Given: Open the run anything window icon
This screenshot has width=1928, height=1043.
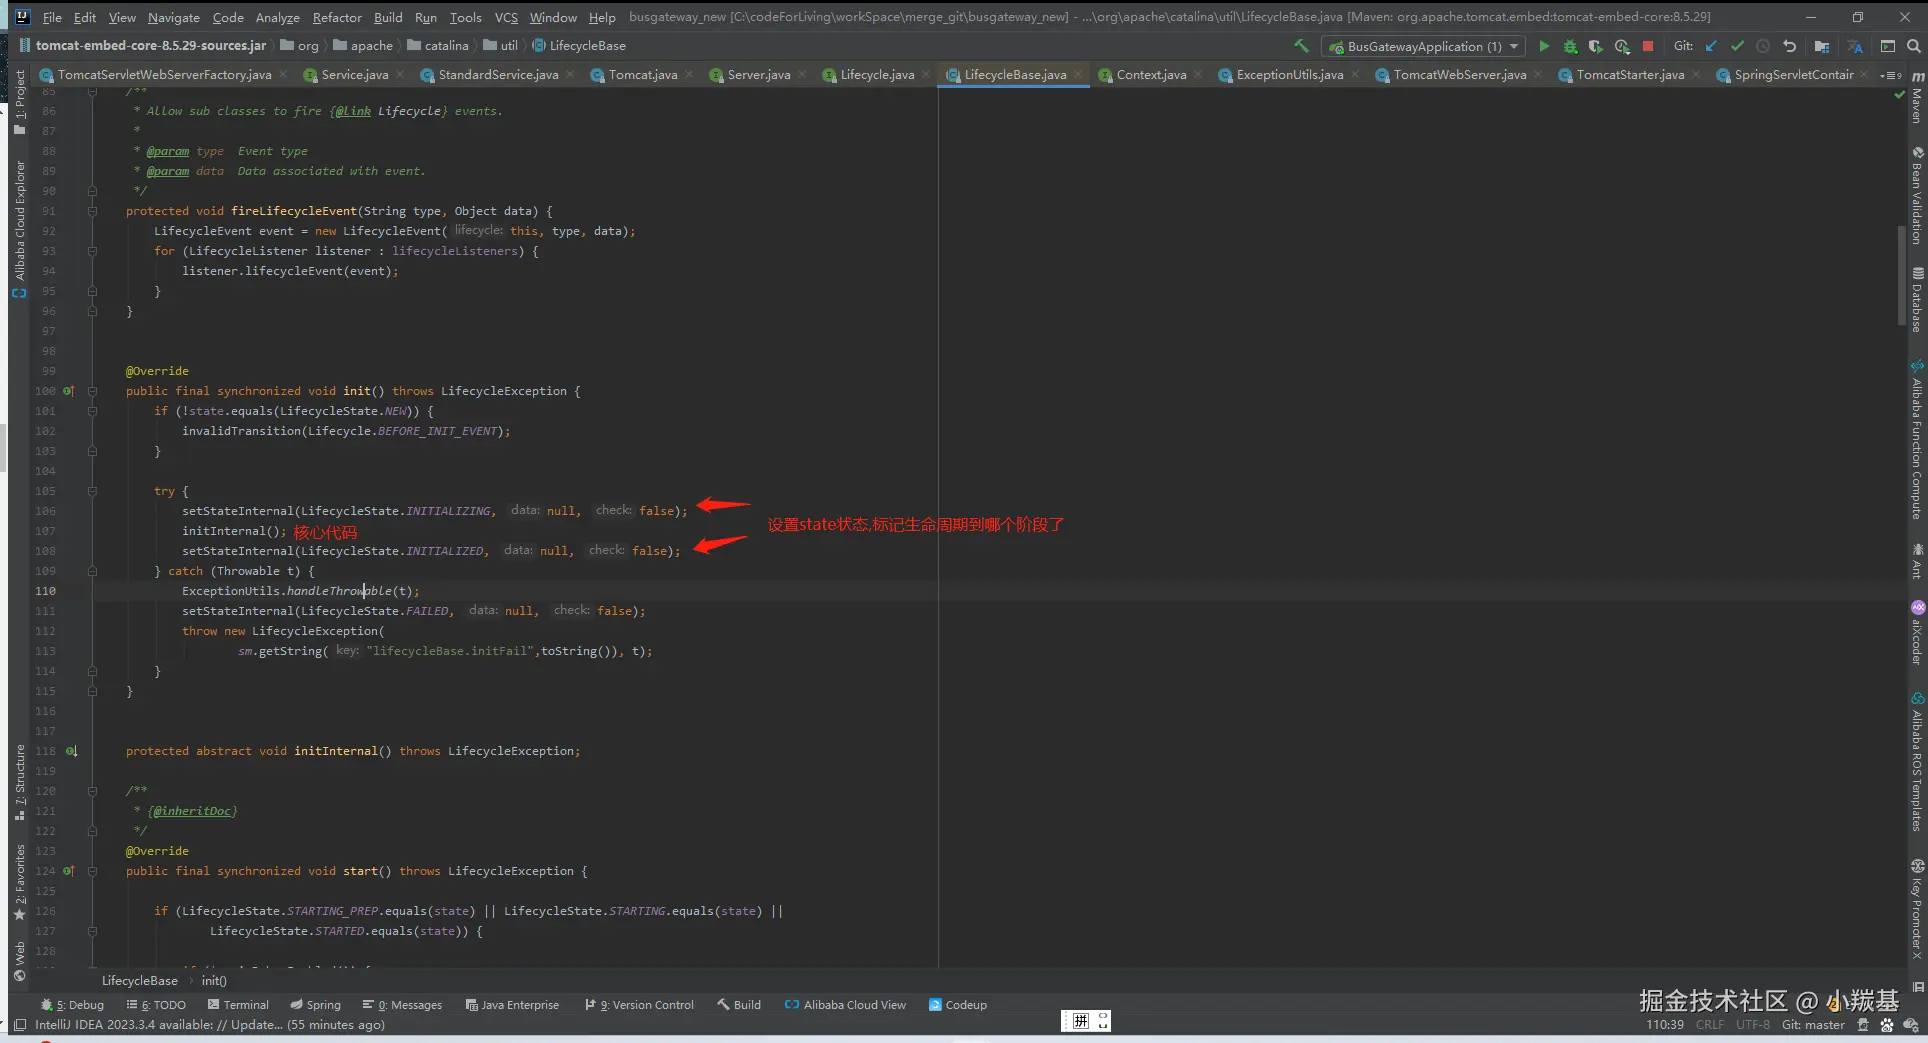Looking at the screenshot, I should coord(1888,46).
